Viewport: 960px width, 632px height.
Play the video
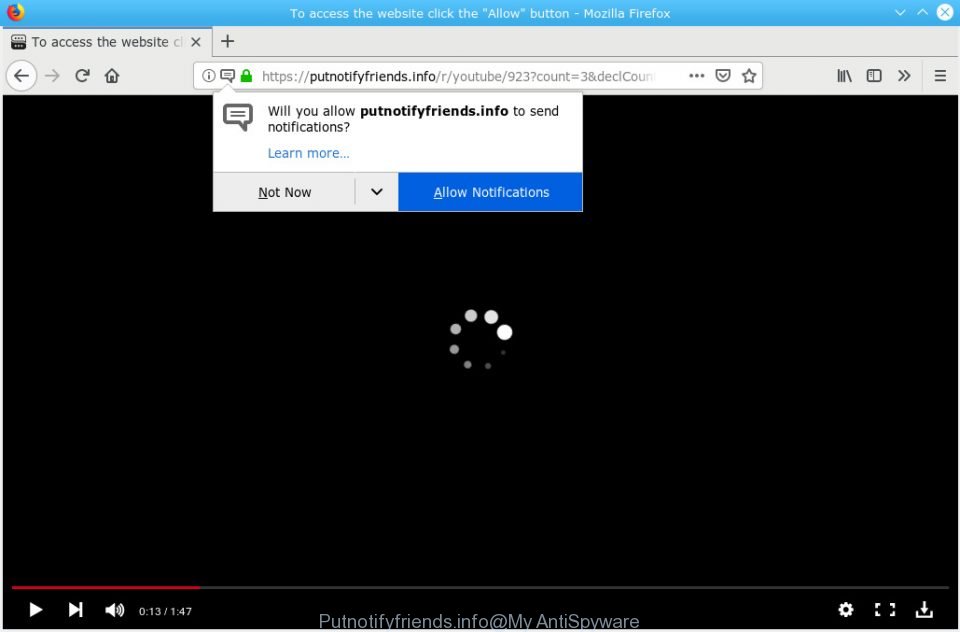click(x=36, y=610)
